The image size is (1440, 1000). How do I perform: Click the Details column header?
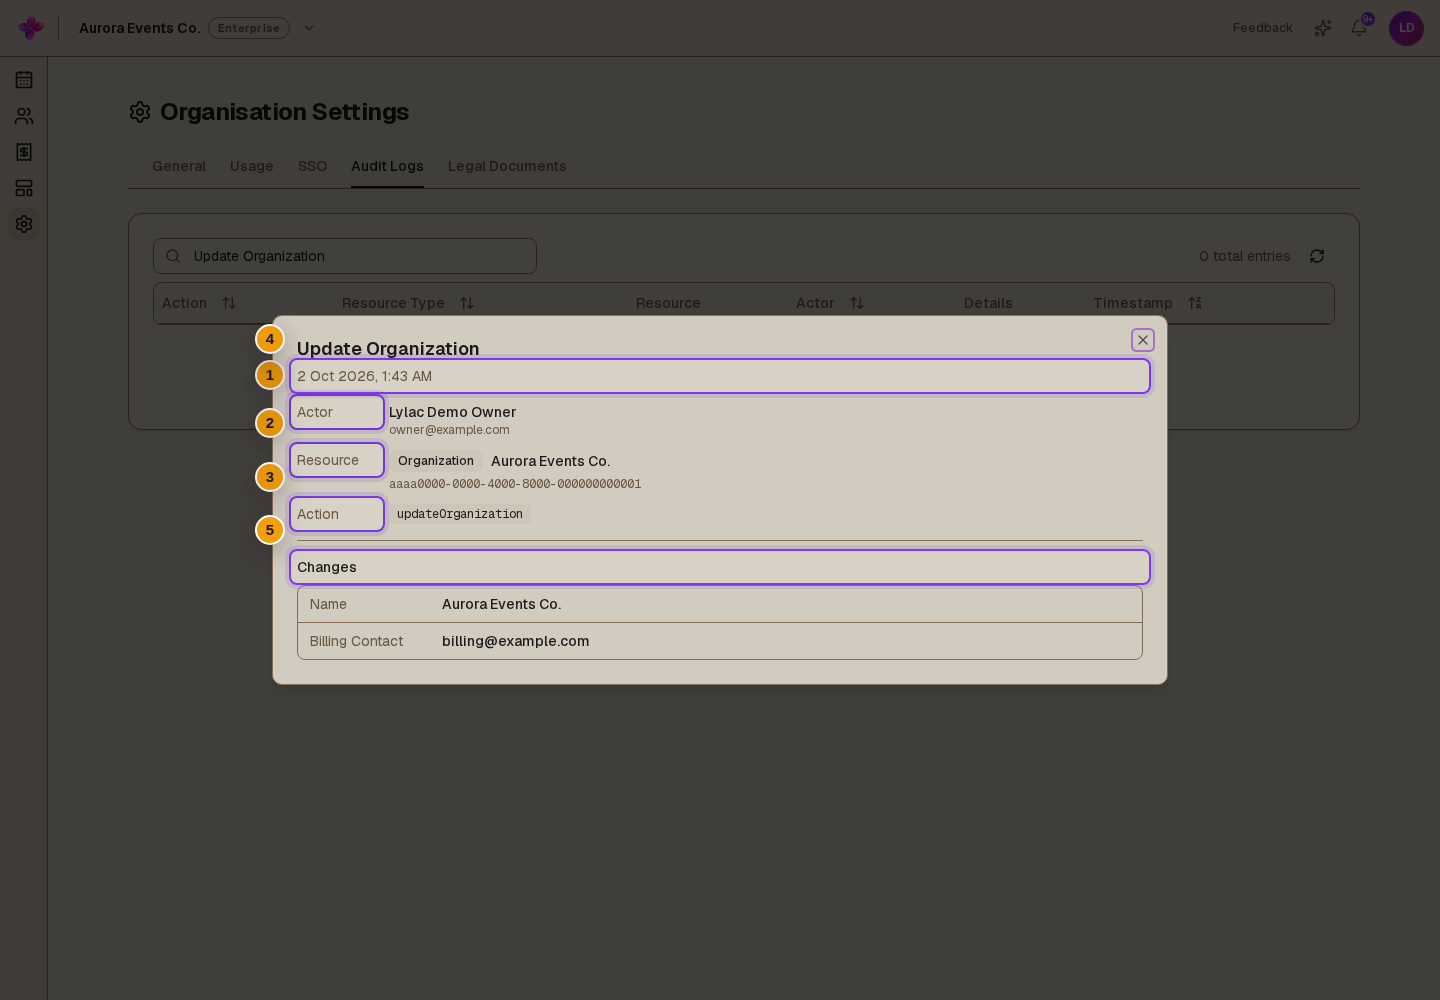click(x=988, y=303)
